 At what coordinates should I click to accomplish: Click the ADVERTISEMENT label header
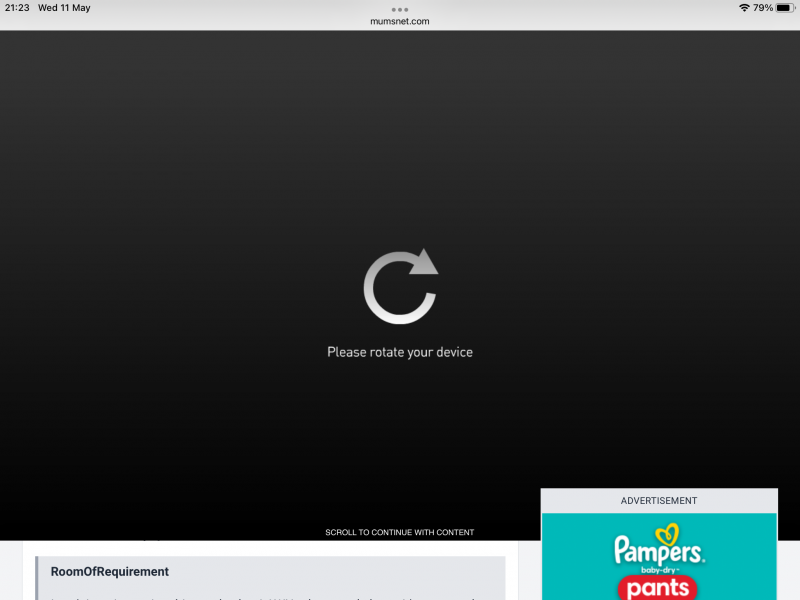[x=659, y=501]
